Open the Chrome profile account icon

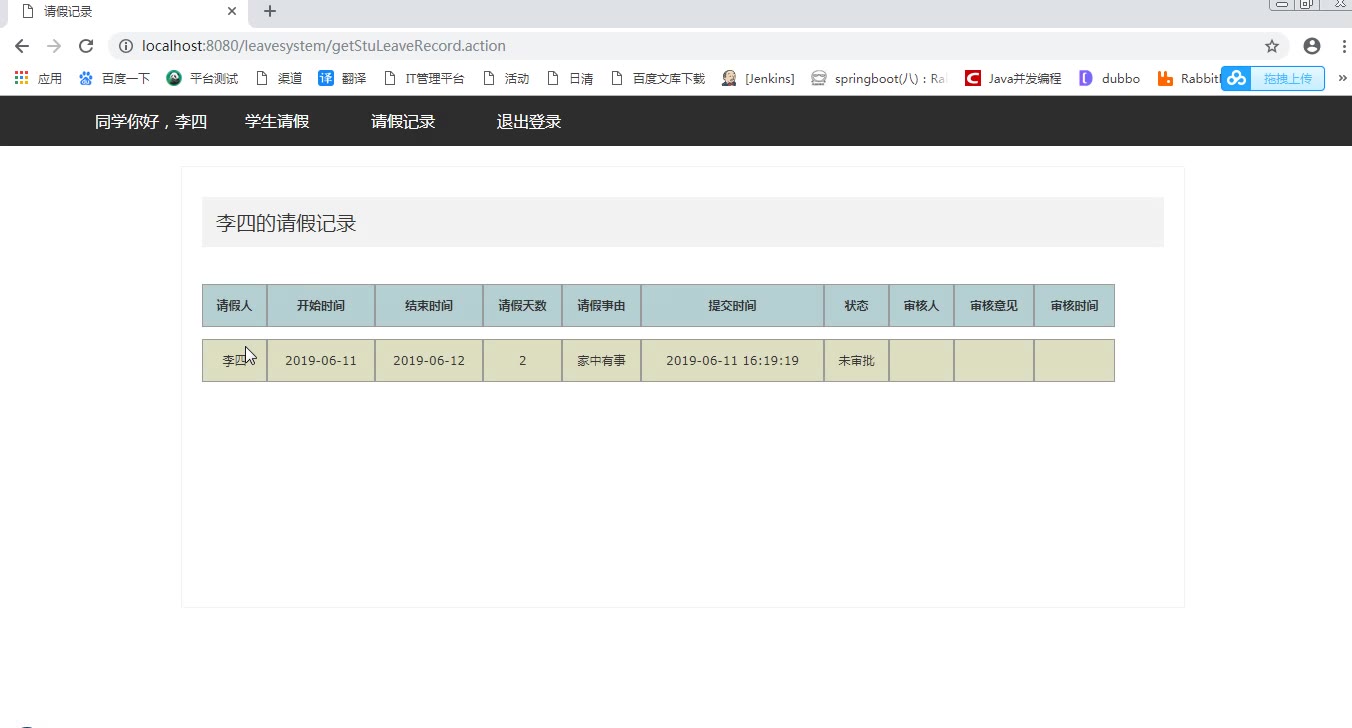(x=1311, y=46)
